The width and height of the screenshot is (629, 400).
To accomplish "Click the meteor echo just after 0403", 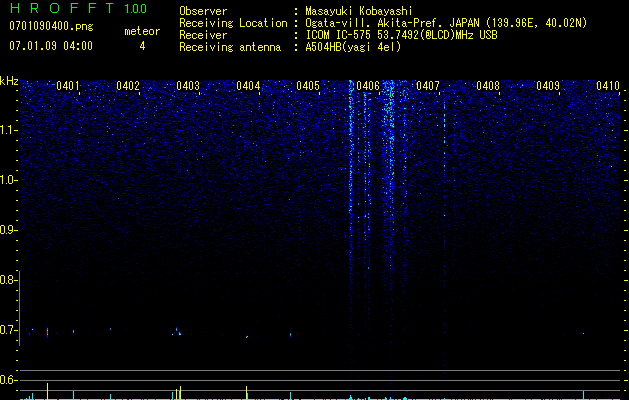I will [x=178, y=331].
